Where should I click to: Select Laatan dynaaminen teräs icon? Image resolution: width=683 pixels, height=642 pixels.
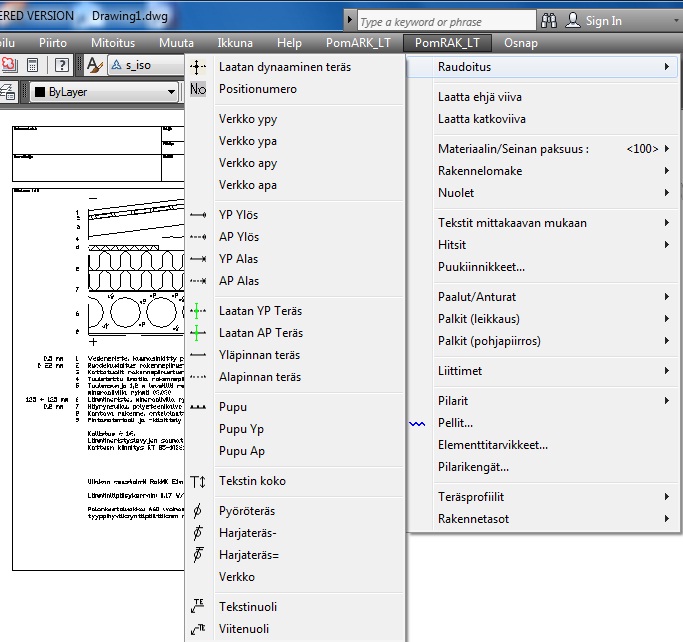pyautogui.click(x=198, y=67)
